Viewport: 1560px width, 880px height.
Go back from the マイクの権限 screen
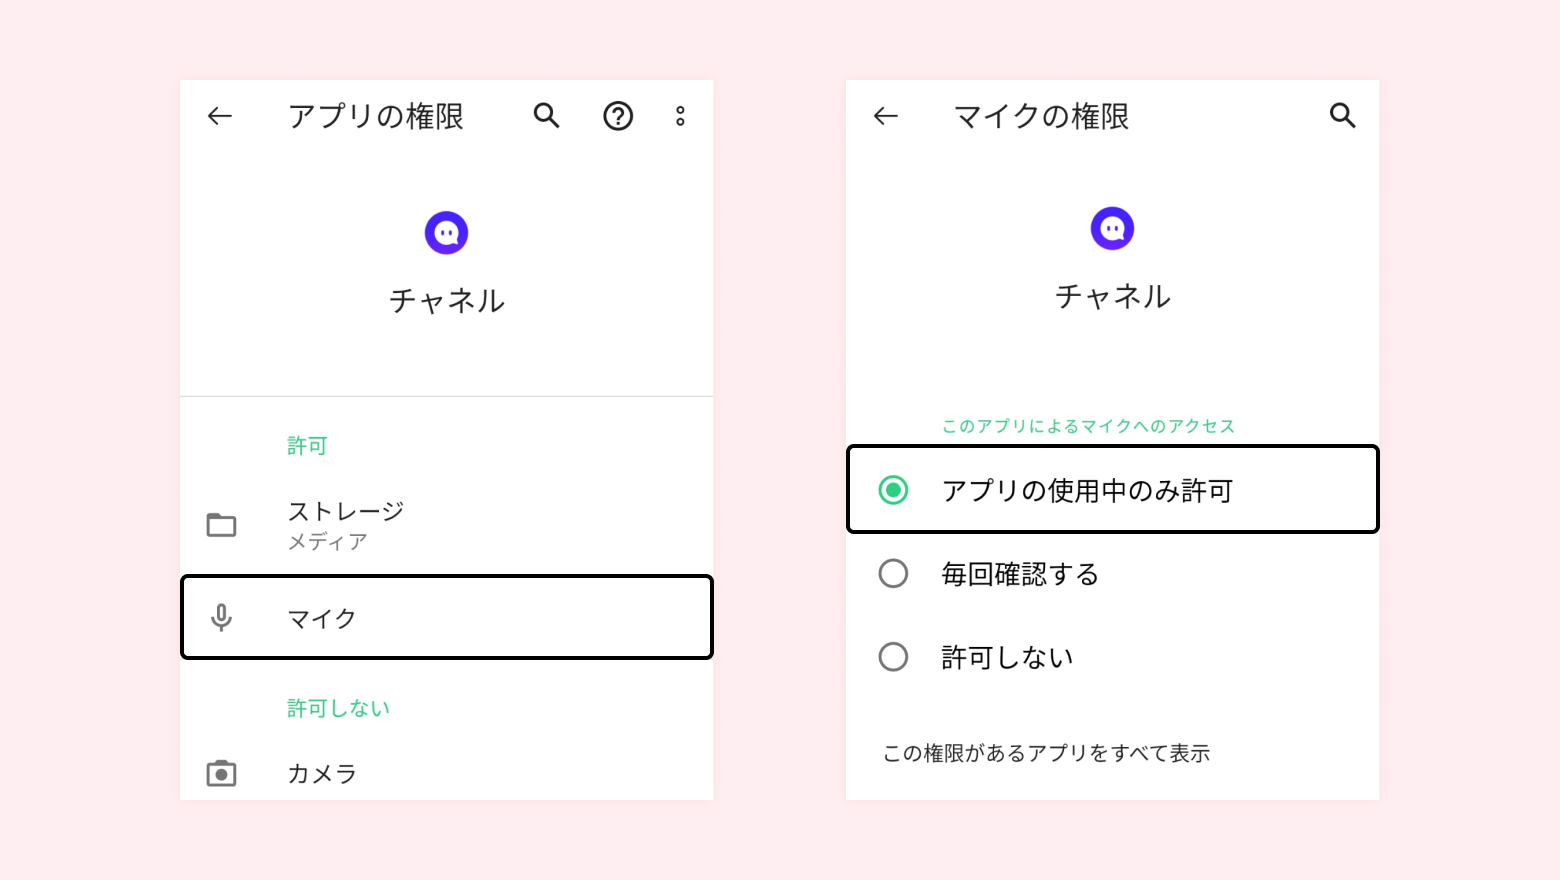pos(886,117)
